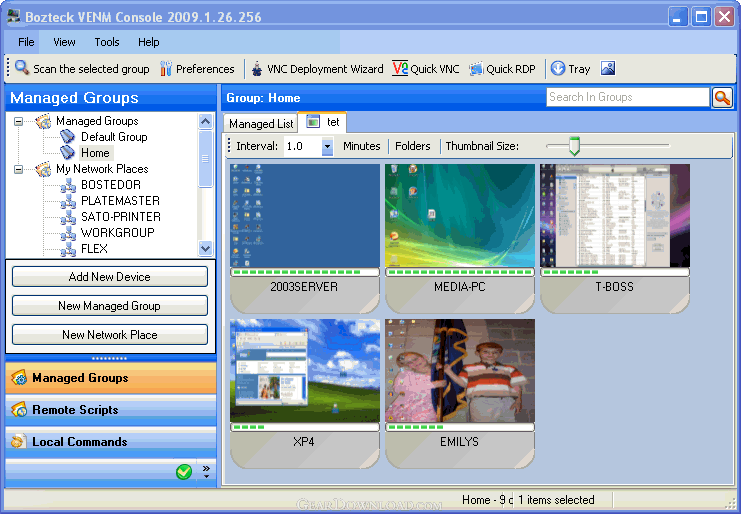Image resolution: width=741 pixels, height=514 pixels.
Task: Click the Minutes label in thumbnail toolbar
Action: (362, 146)
